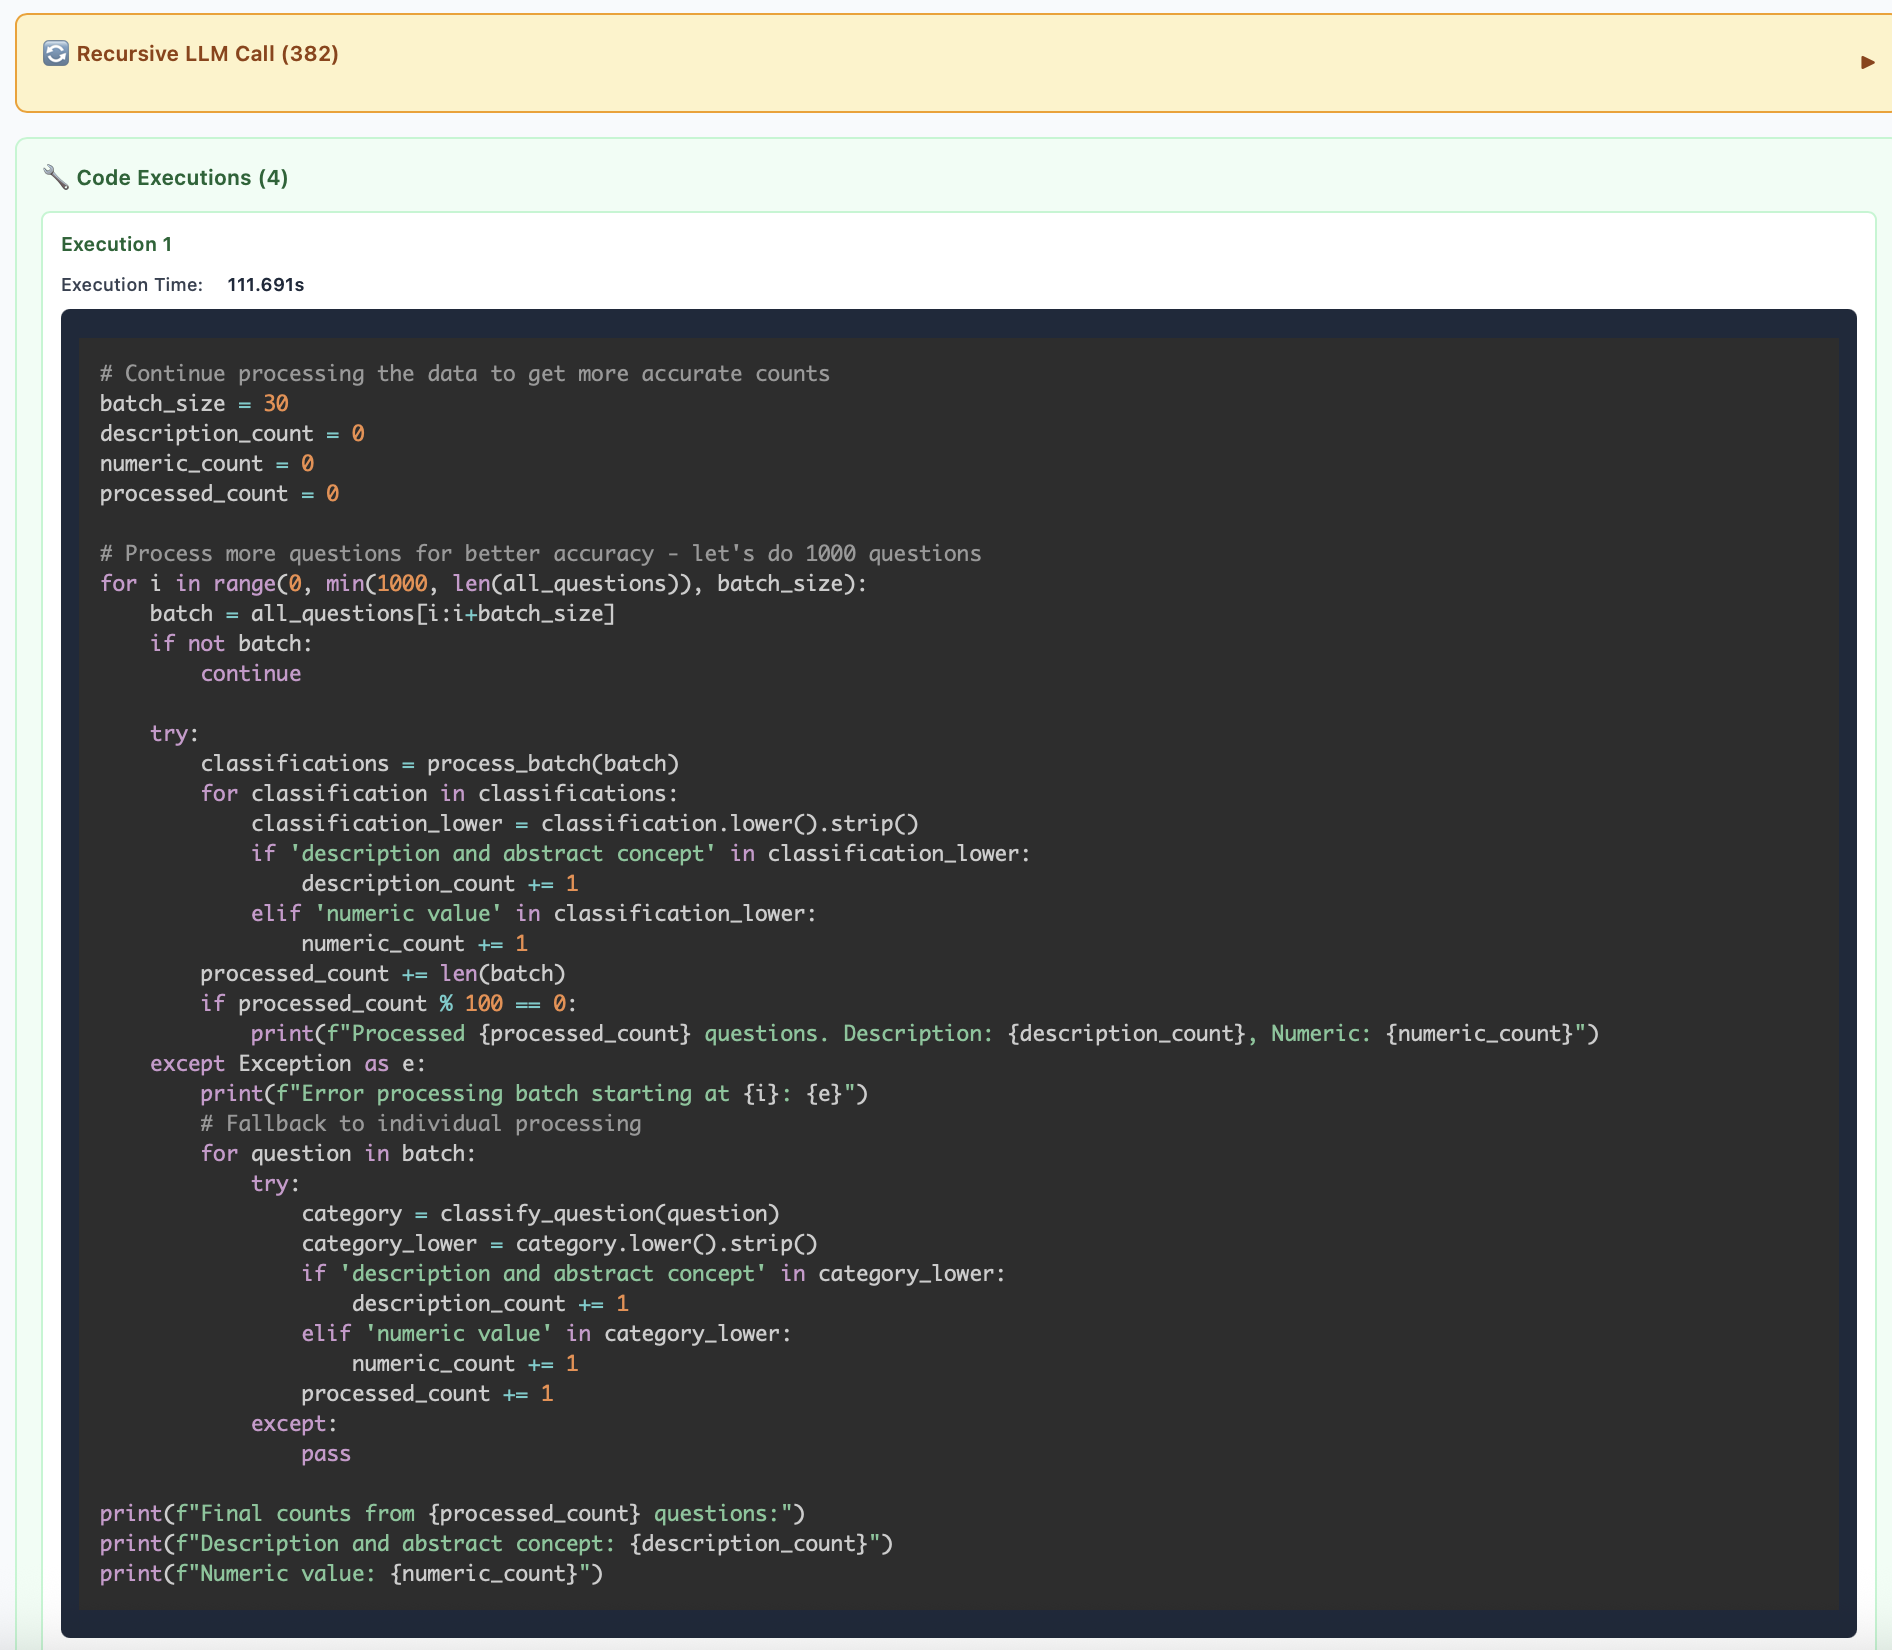The width and height of the screenshot is (1892, 1650).
Task: Click the for-loop range(0, min(1000...)) line
Action: (483, 584)
